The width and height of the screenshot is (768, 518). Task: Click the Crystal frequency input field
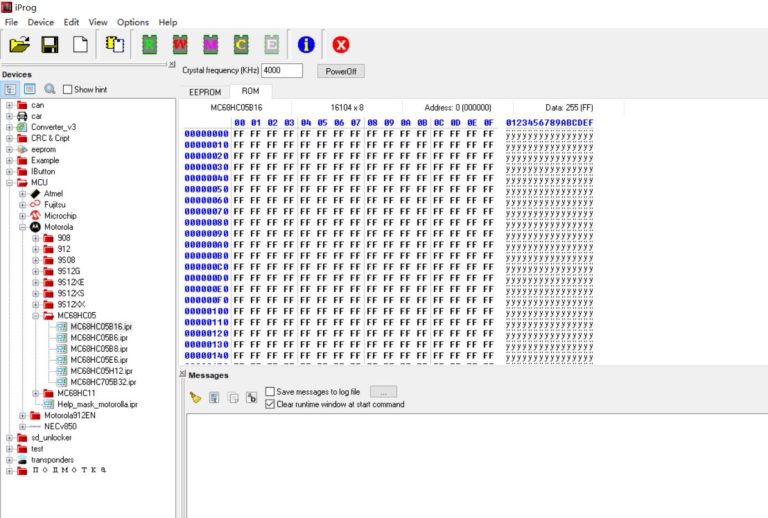[282, 71]
